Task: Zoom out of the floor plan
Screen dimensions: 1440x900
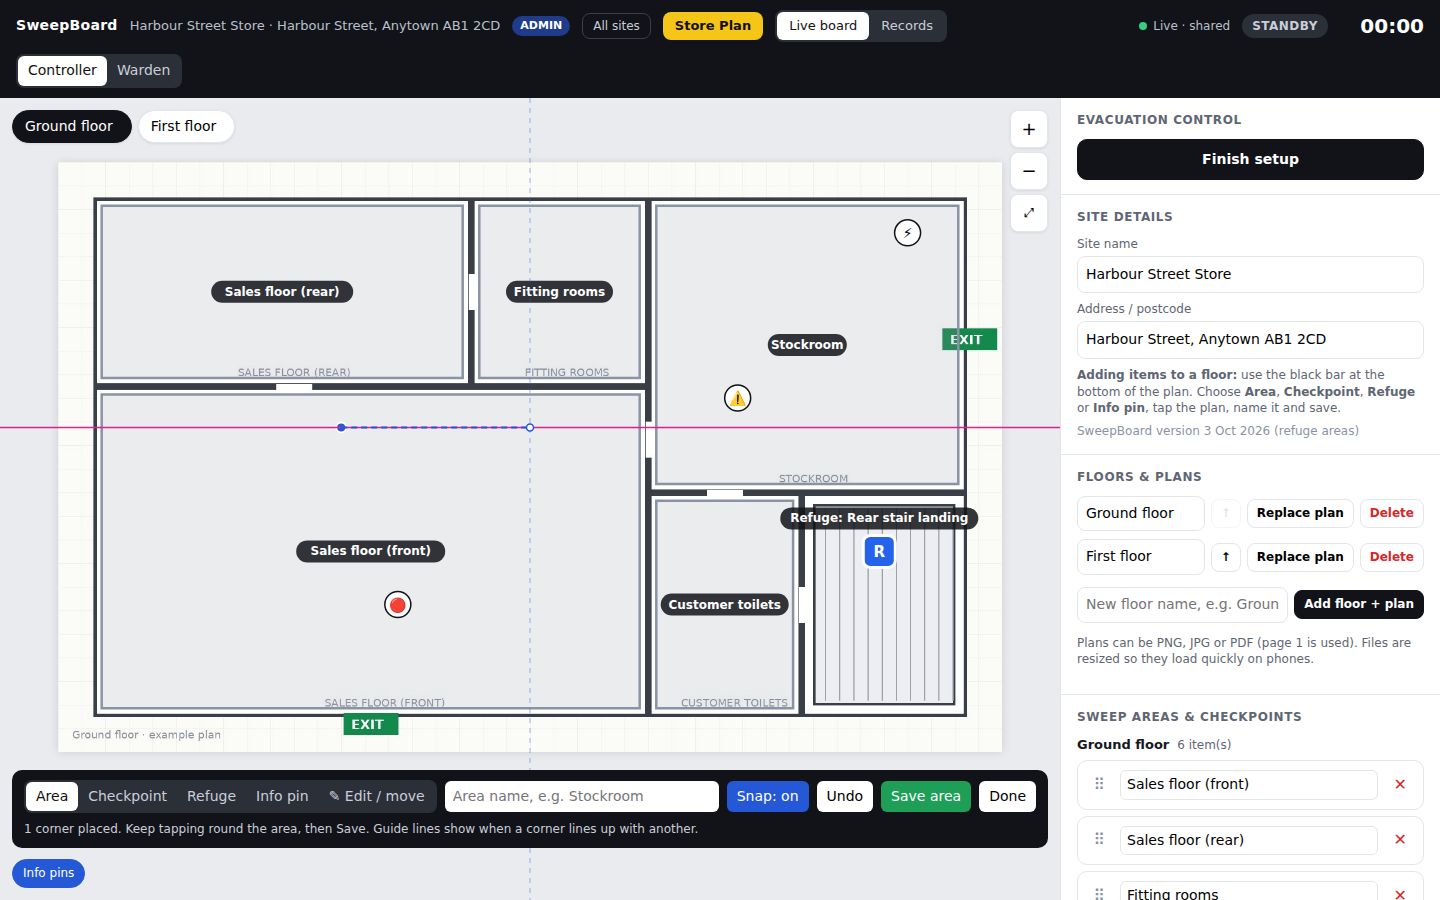Action: pos(1029,171)
